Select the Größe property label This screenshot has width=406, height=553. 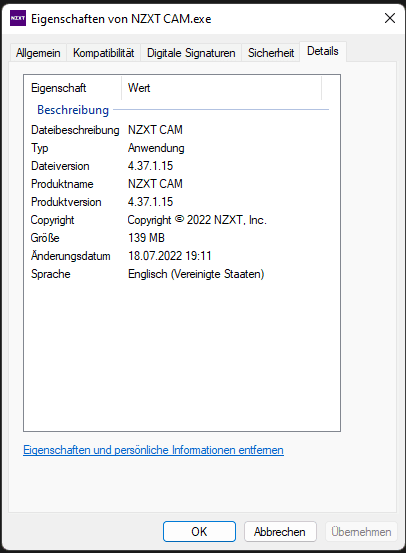click(45, 238)
